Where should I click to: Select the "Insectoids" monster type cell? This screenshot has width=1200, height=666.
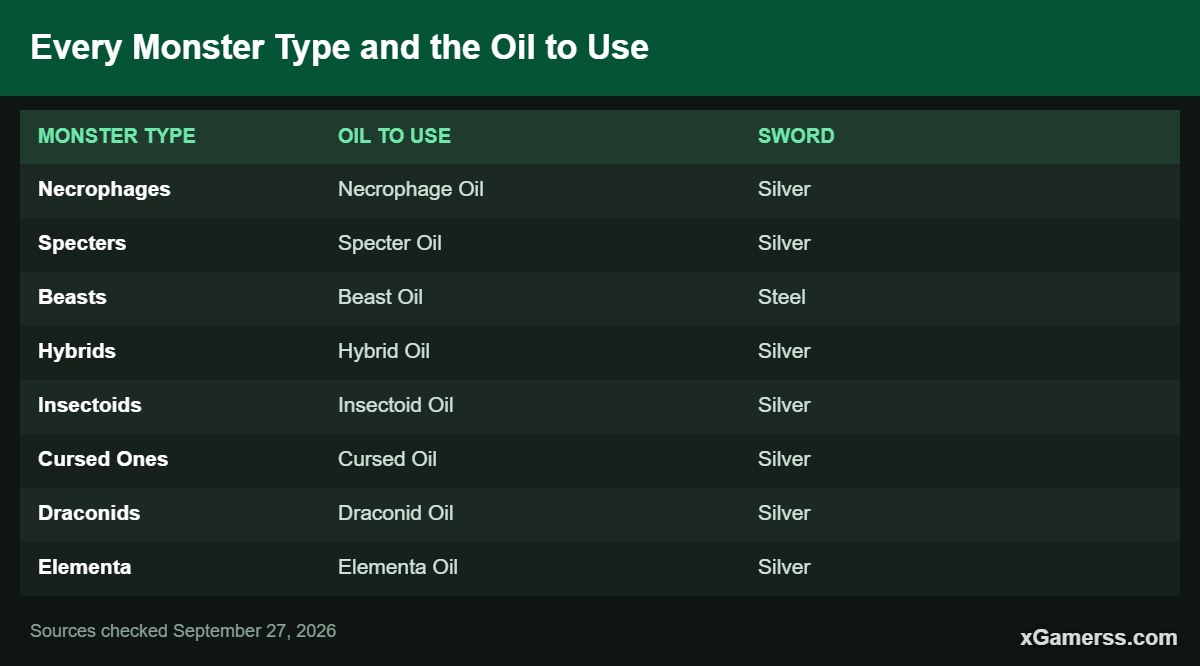click(90, 405)
